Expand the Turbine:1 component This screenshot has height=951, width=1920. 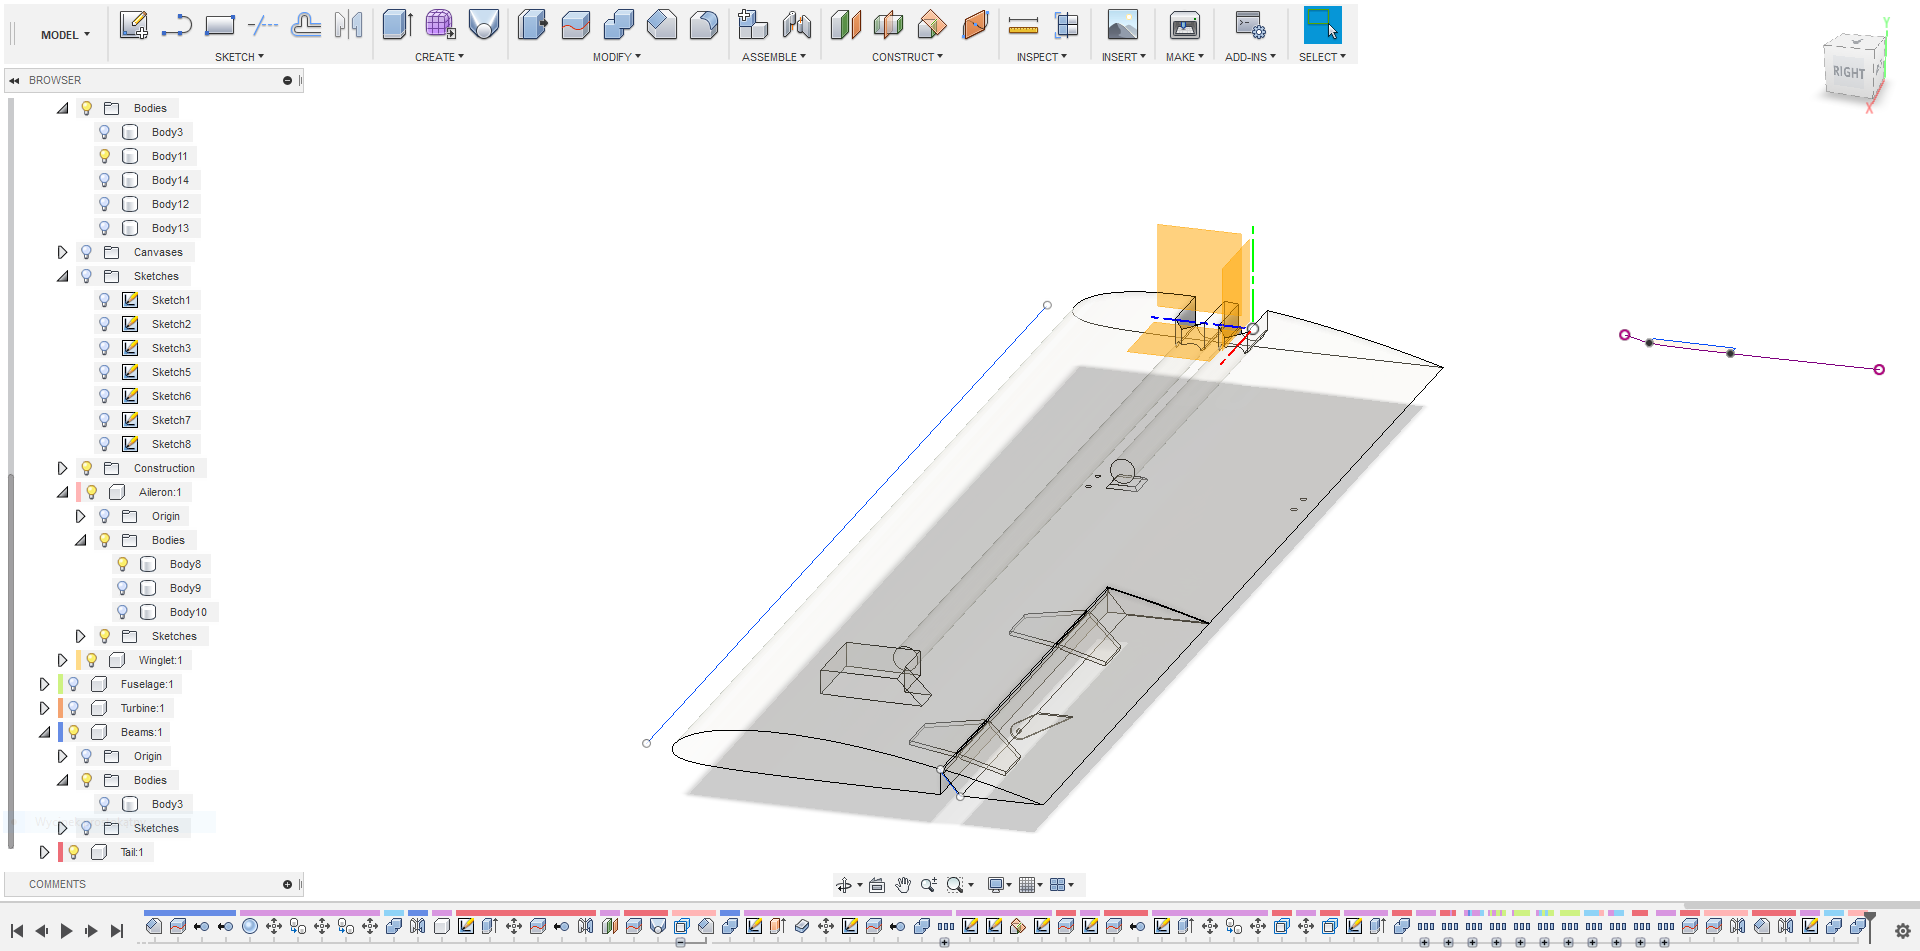point(44,708)
